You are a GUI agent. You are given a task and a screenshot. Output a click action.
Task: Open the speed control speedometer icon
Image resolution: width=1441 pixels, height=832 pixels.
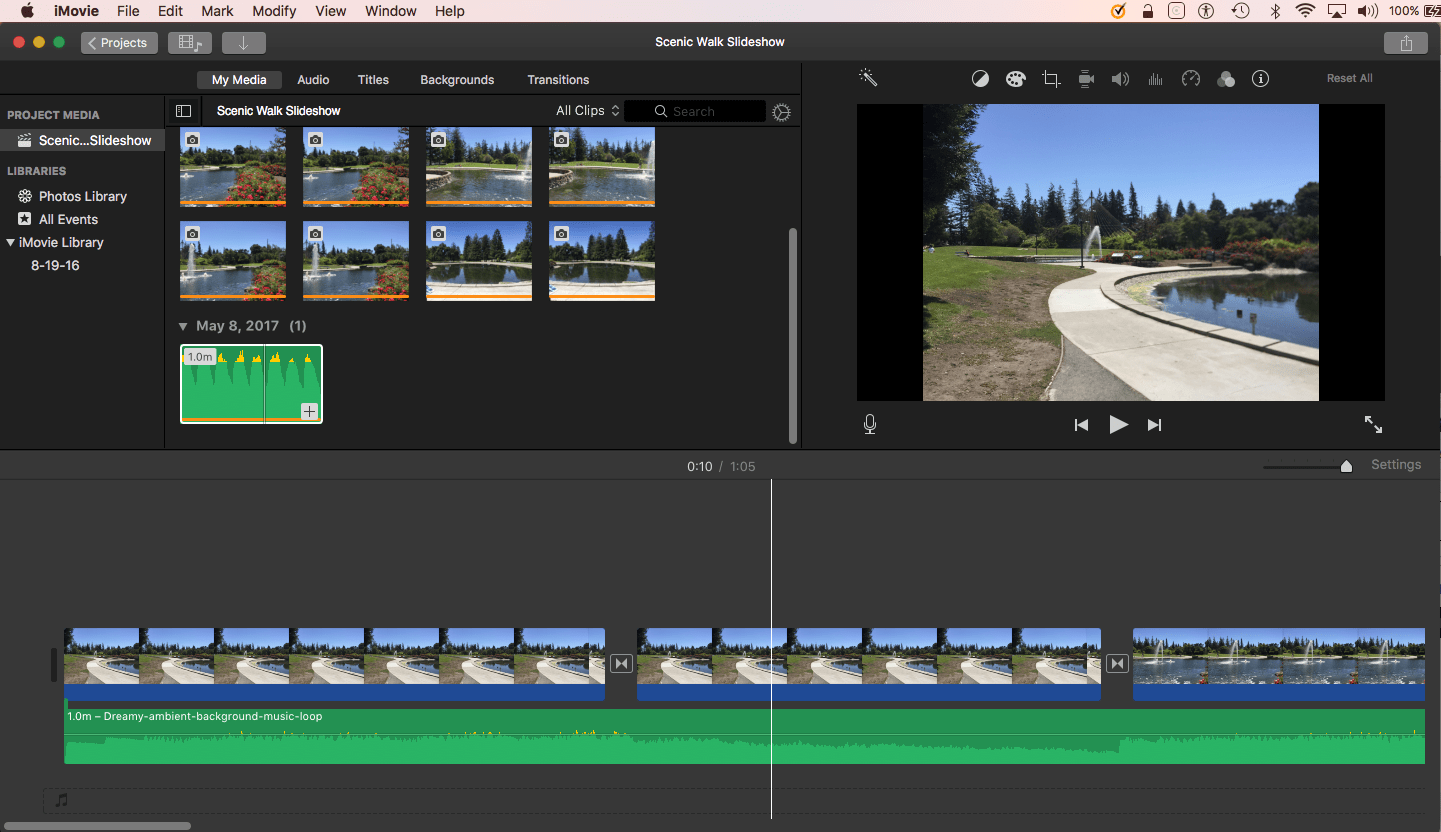(x=1190, y=79)
